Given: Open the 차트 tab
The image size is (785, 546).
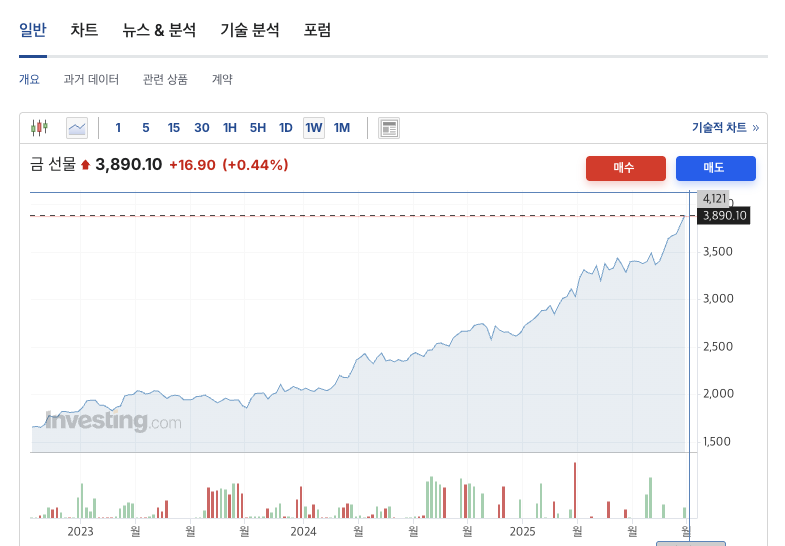Looking at the screenshot, I should pyautogui.click(x=84, y=30).
